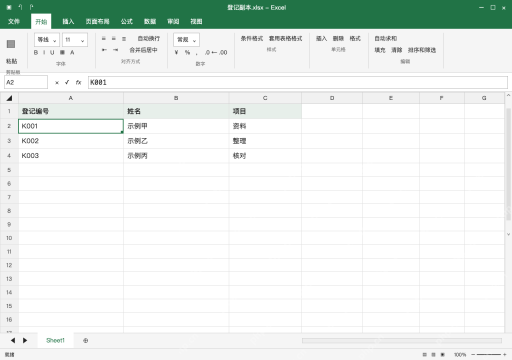Viewport: 512px width, 360px height.
Task: Select row 3 header
Action: click(x=9, y=141)
